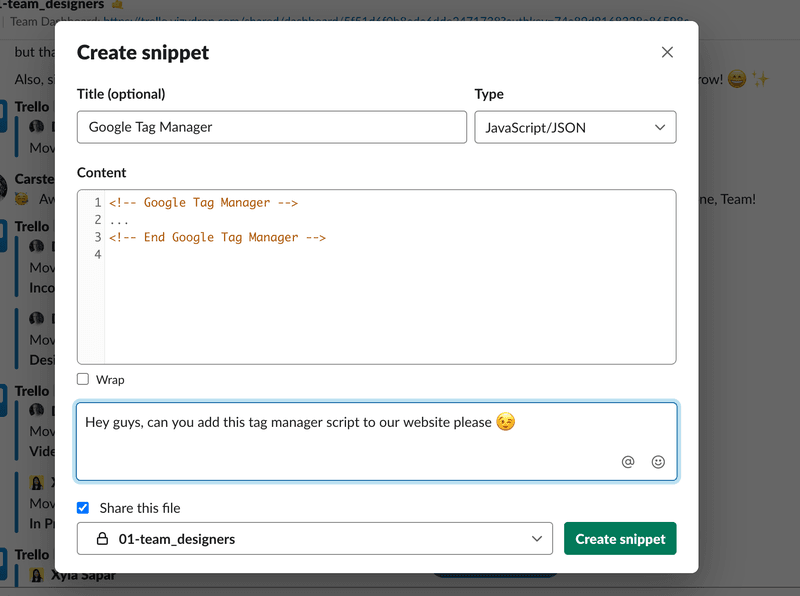Screen dimensions: 800x596
Task: Click the Create snippet dialog heading
Action: [143, 53]
